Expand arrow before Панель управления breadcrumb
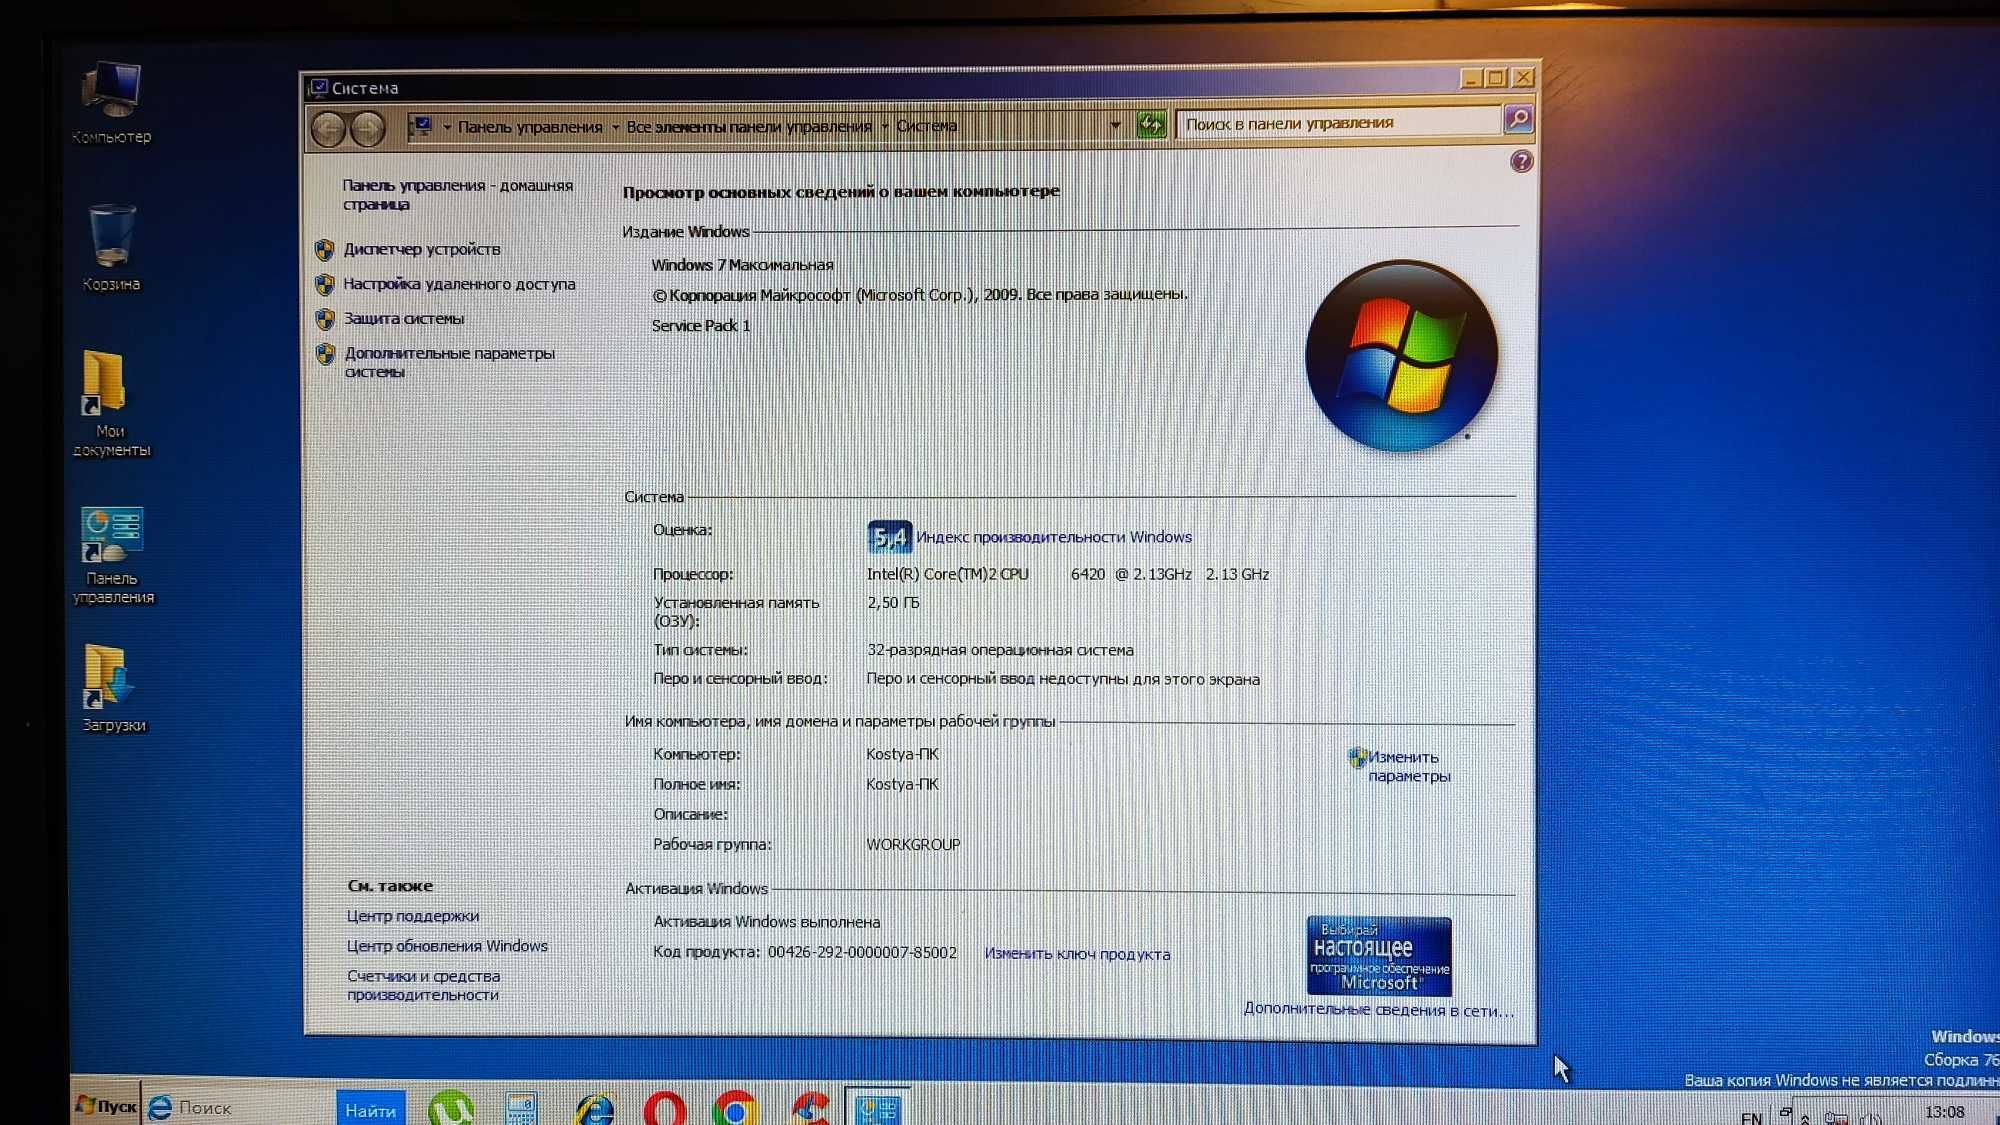Viewport: 2000px width, 1125px height. coord(447,127)
